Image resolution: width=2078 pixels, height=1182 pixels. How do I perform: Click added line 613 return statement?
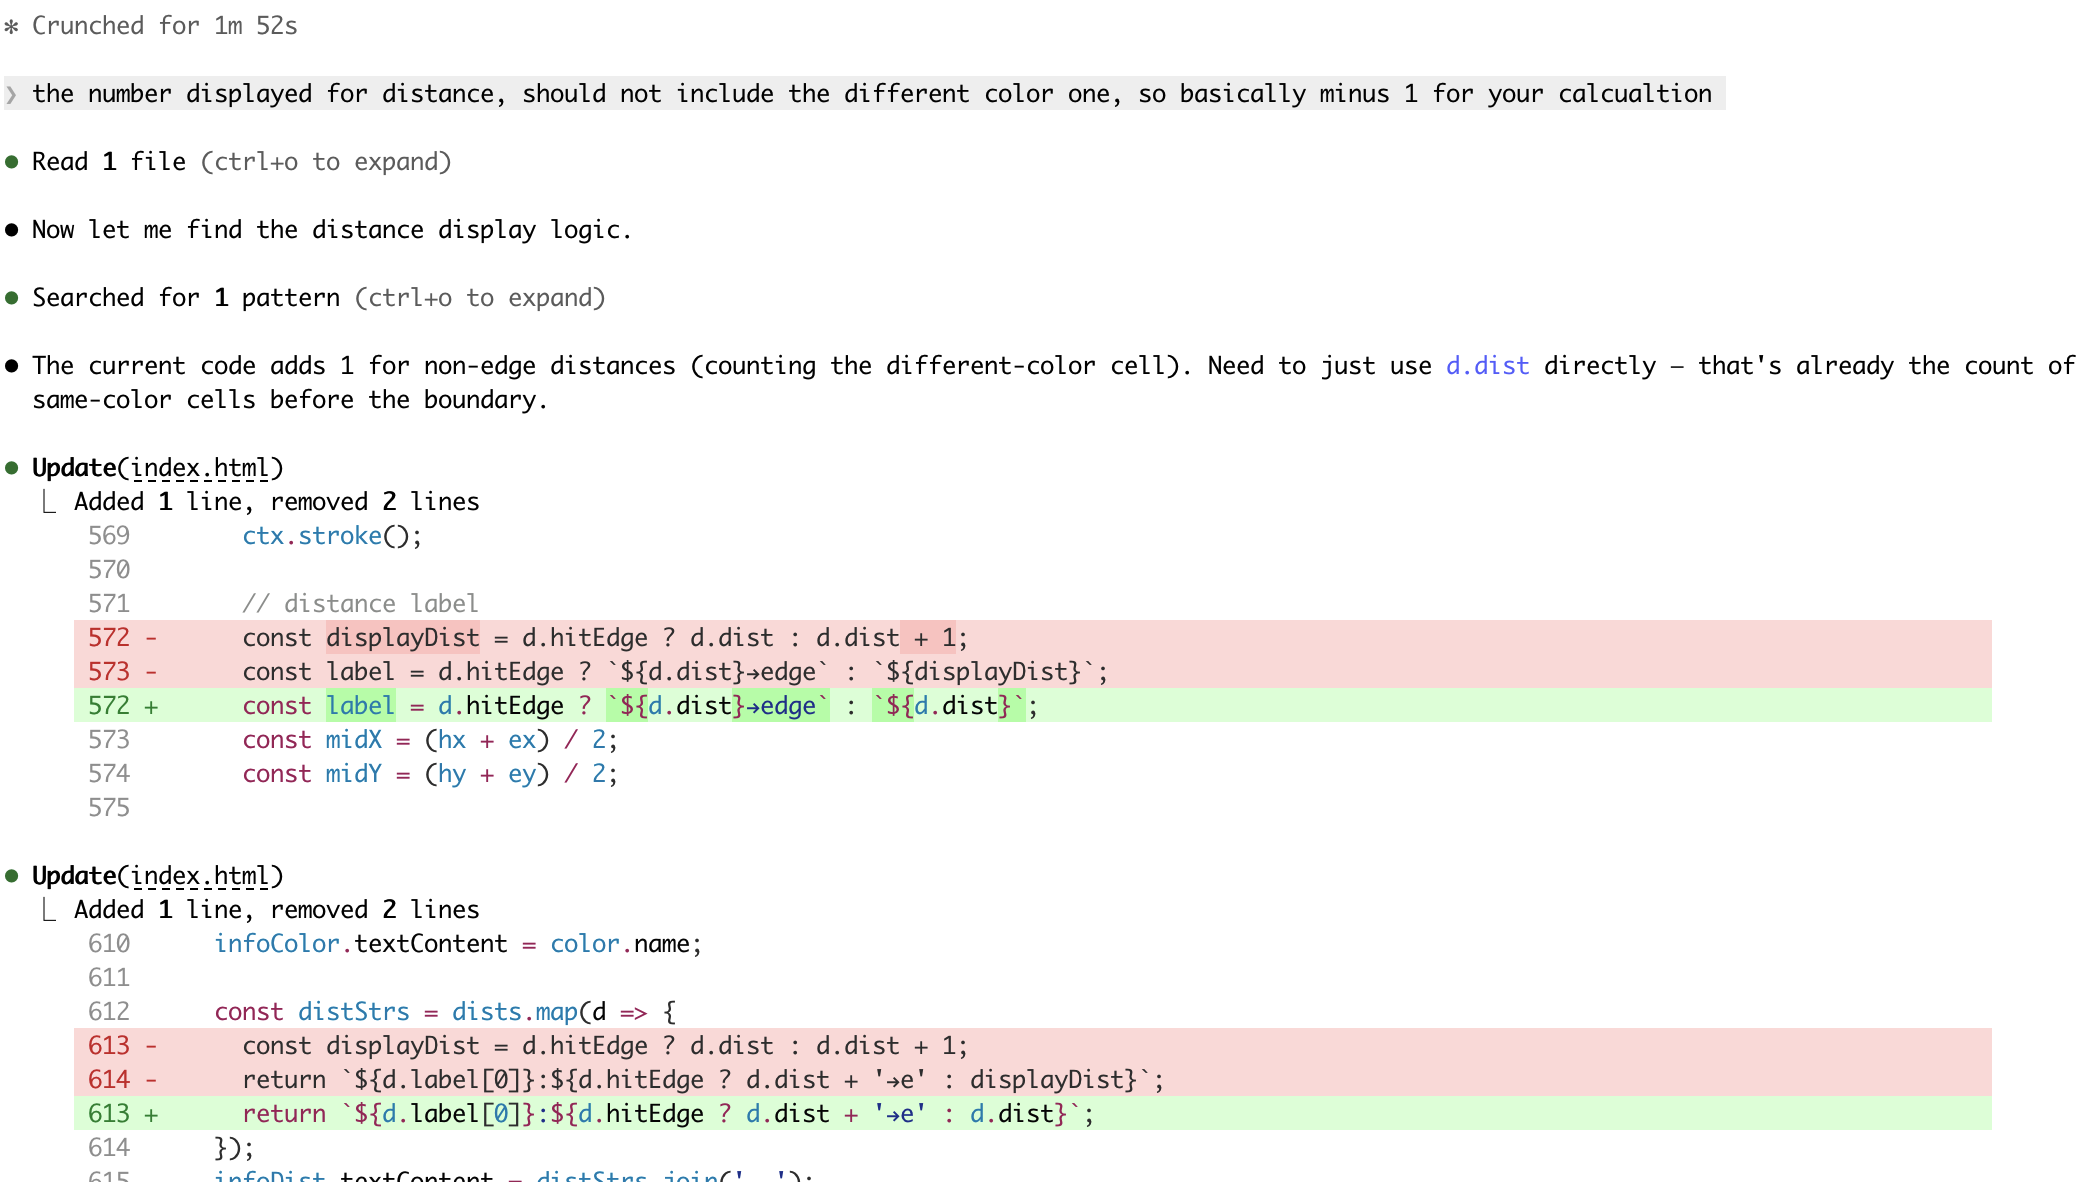(1032, 1114)
